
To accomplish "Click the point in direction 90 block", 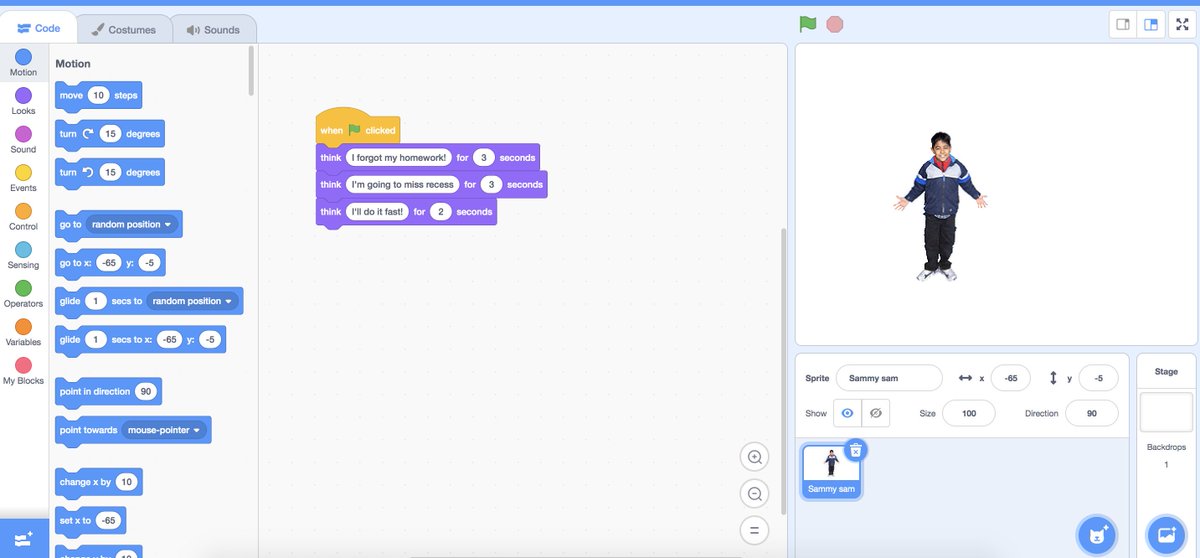I will coord(108,392).
